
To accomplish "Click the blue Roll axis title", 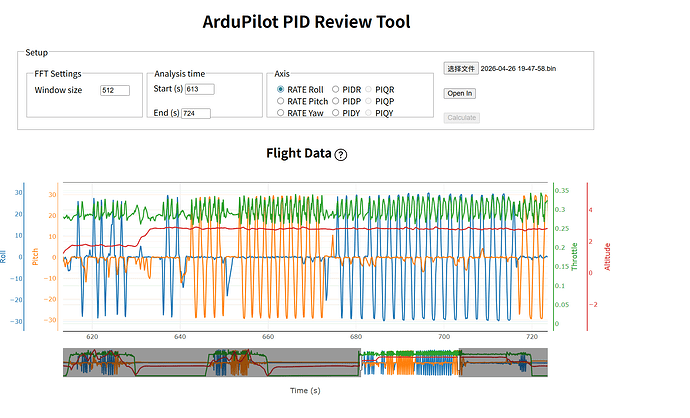I will pos(4,257).
